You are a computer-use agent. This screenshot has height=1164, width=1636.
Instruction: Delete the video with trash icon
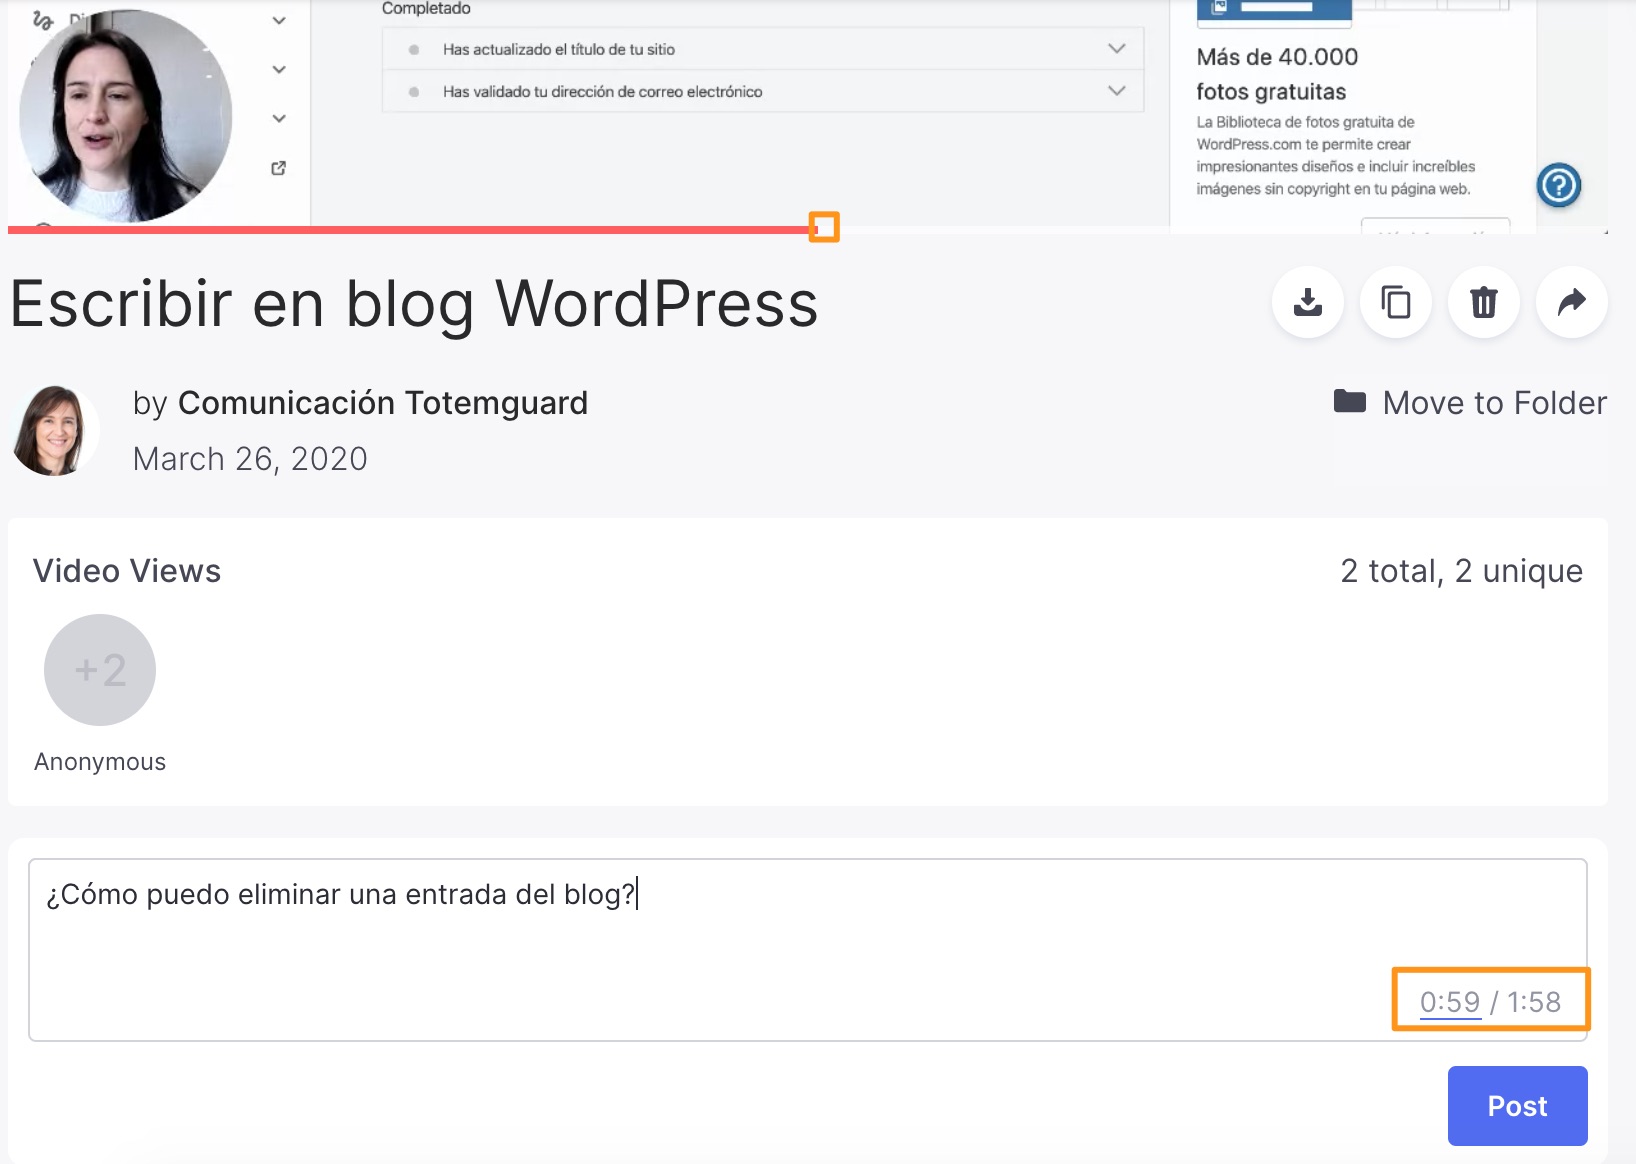(x=1483, y=302)
